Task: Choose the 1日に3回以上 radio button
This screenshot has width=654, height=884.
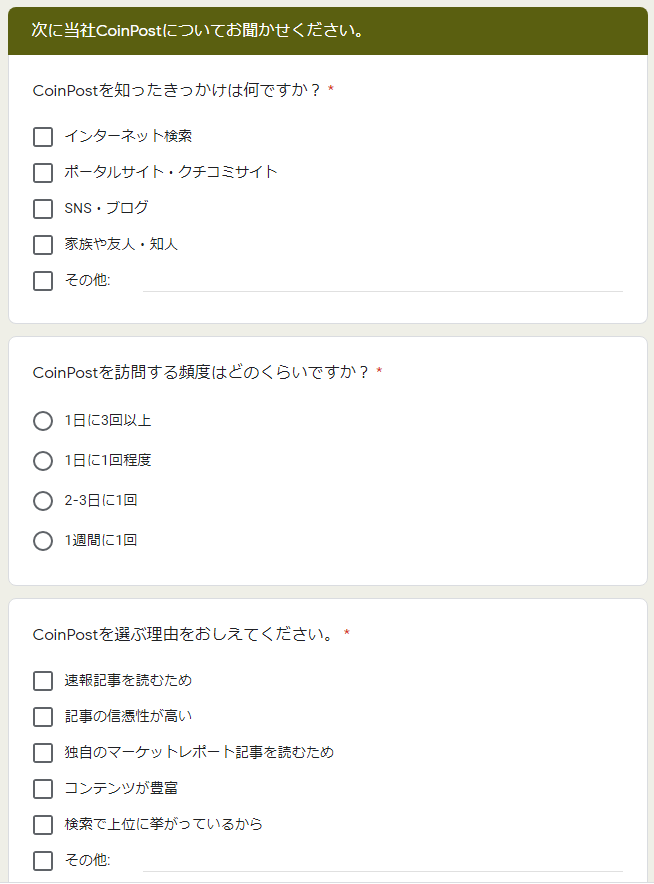Action: tap(43, 421)
